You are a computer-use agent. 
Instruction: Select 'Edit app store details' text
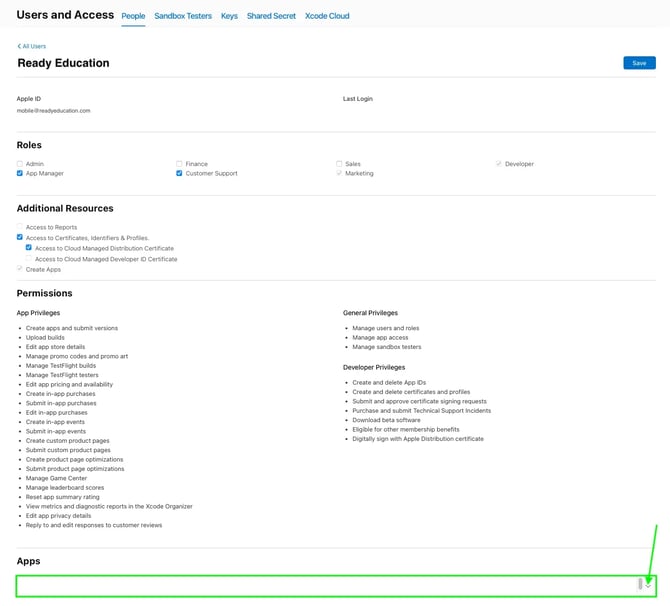56,347
